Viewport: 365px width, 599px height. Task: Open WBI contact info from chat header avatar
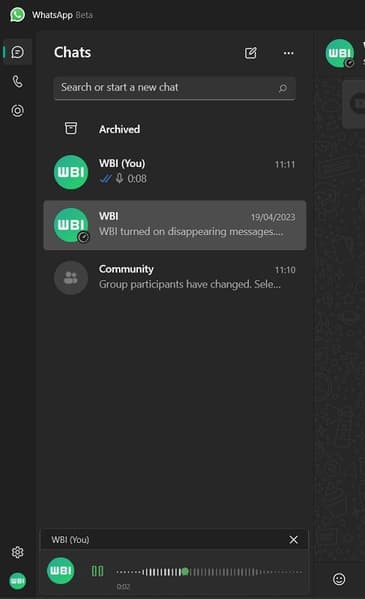coord(340,53)
